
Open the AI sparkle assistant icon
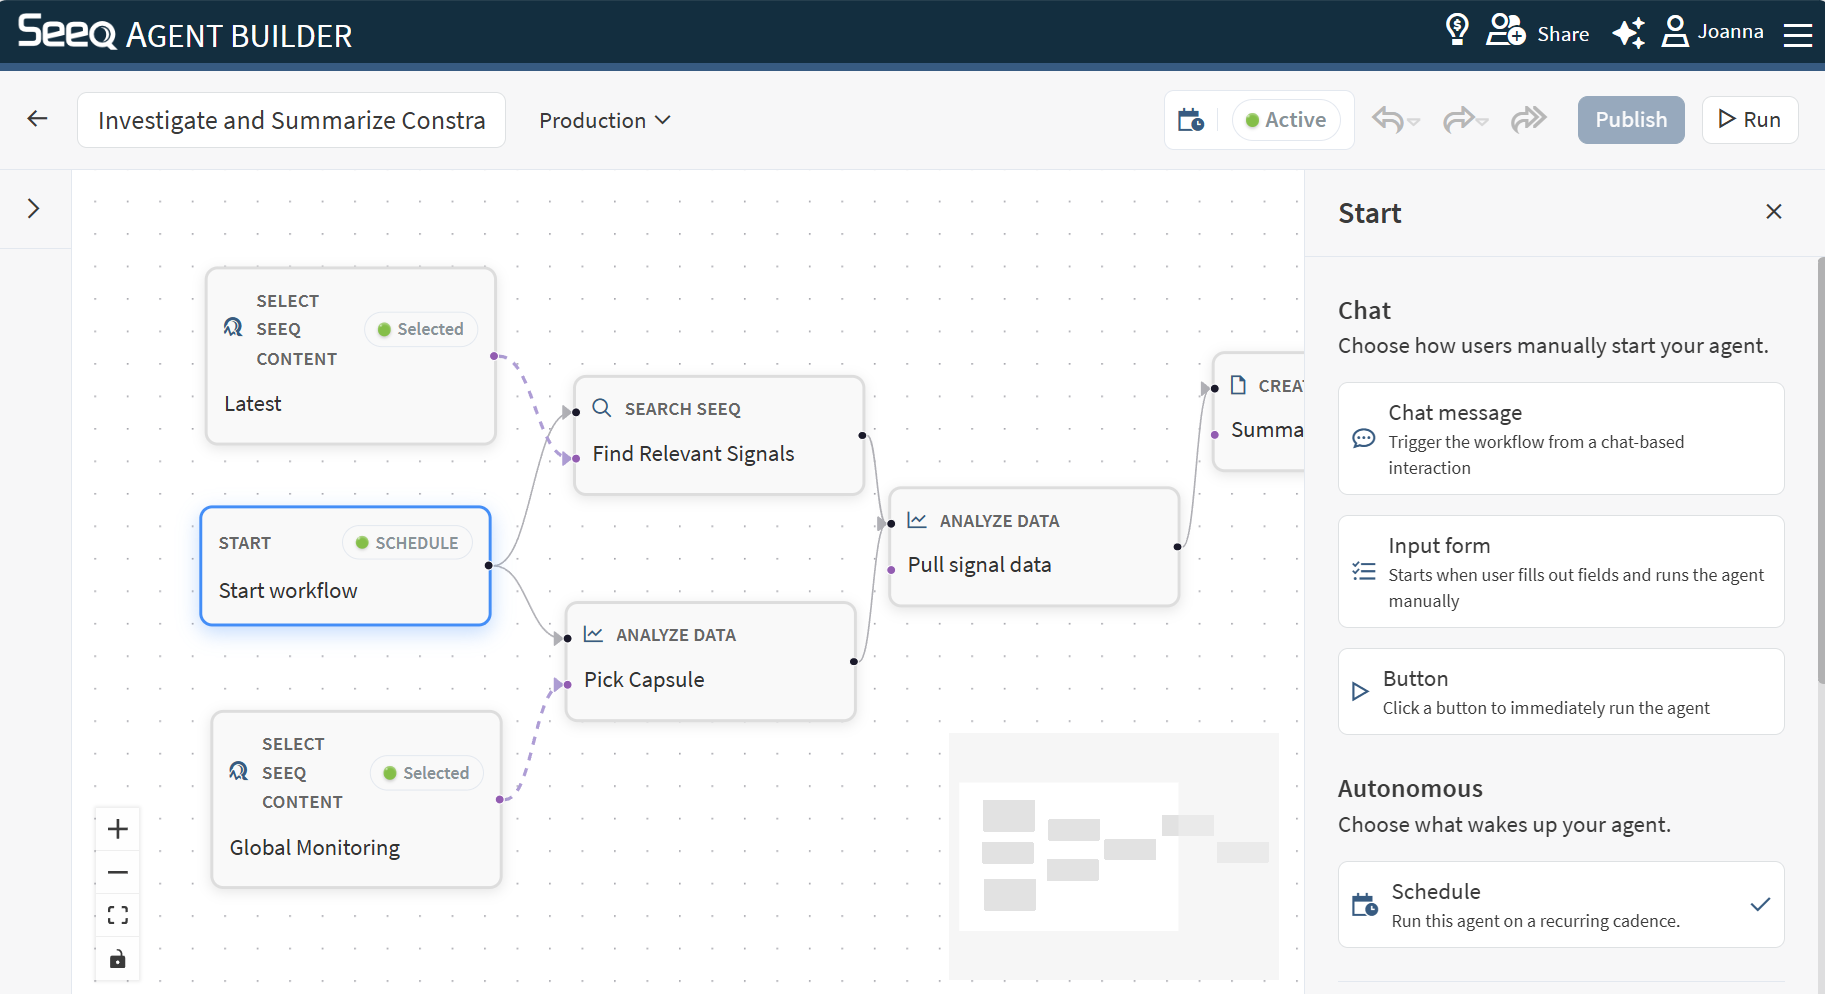tap(1628, 33)
